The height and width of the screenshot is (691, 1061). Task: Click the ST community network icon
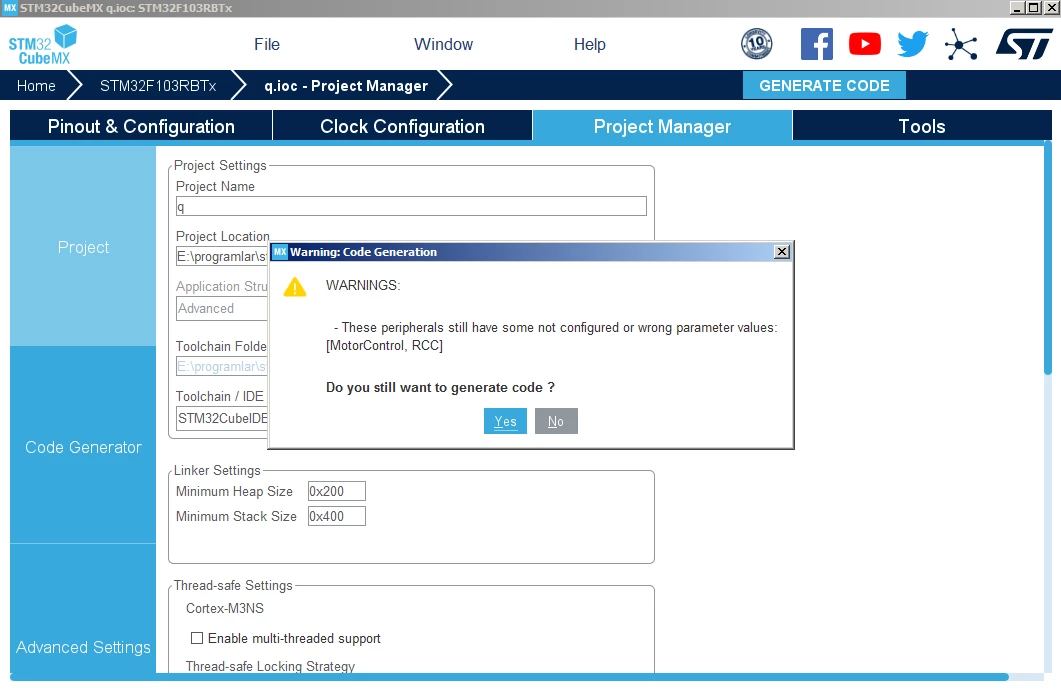click(x=961, y=45)
